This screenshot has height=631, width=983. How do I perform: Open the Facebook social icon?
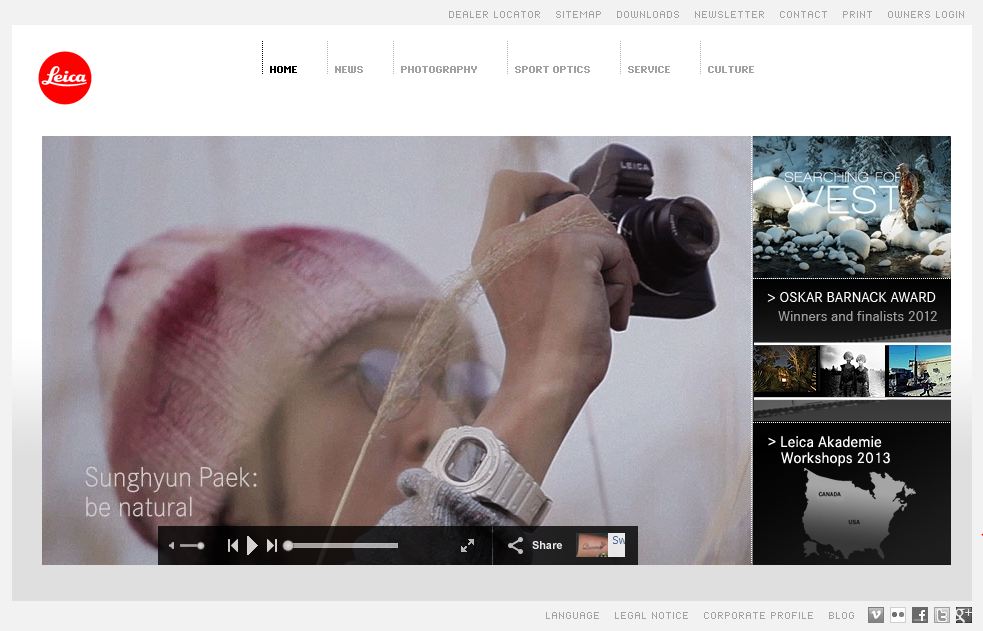click(x=920, y=615)
